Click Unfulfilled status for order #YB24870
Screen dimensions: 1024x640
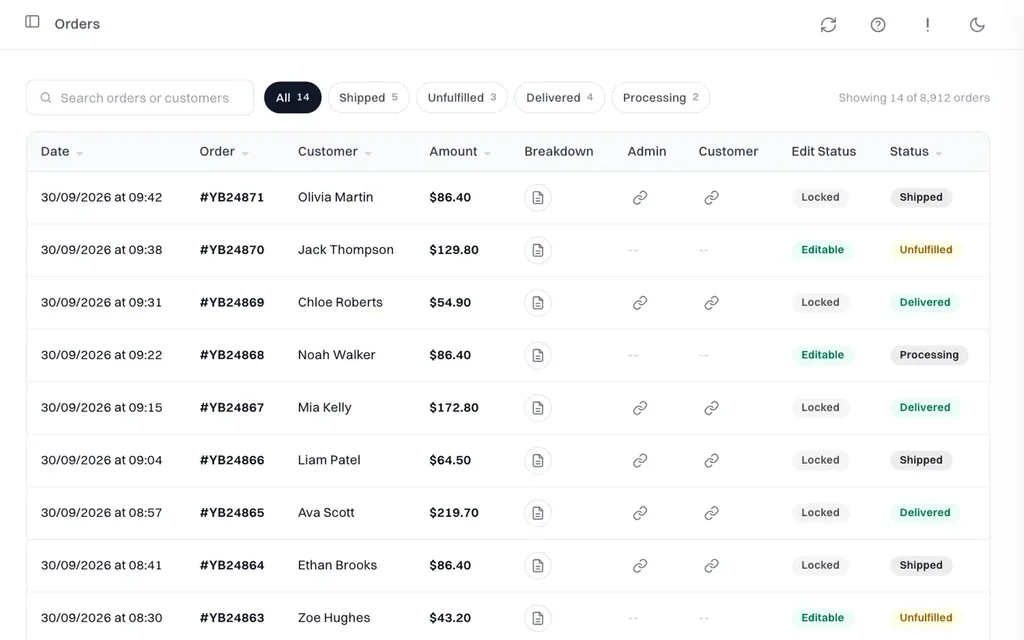pos(925,249)
